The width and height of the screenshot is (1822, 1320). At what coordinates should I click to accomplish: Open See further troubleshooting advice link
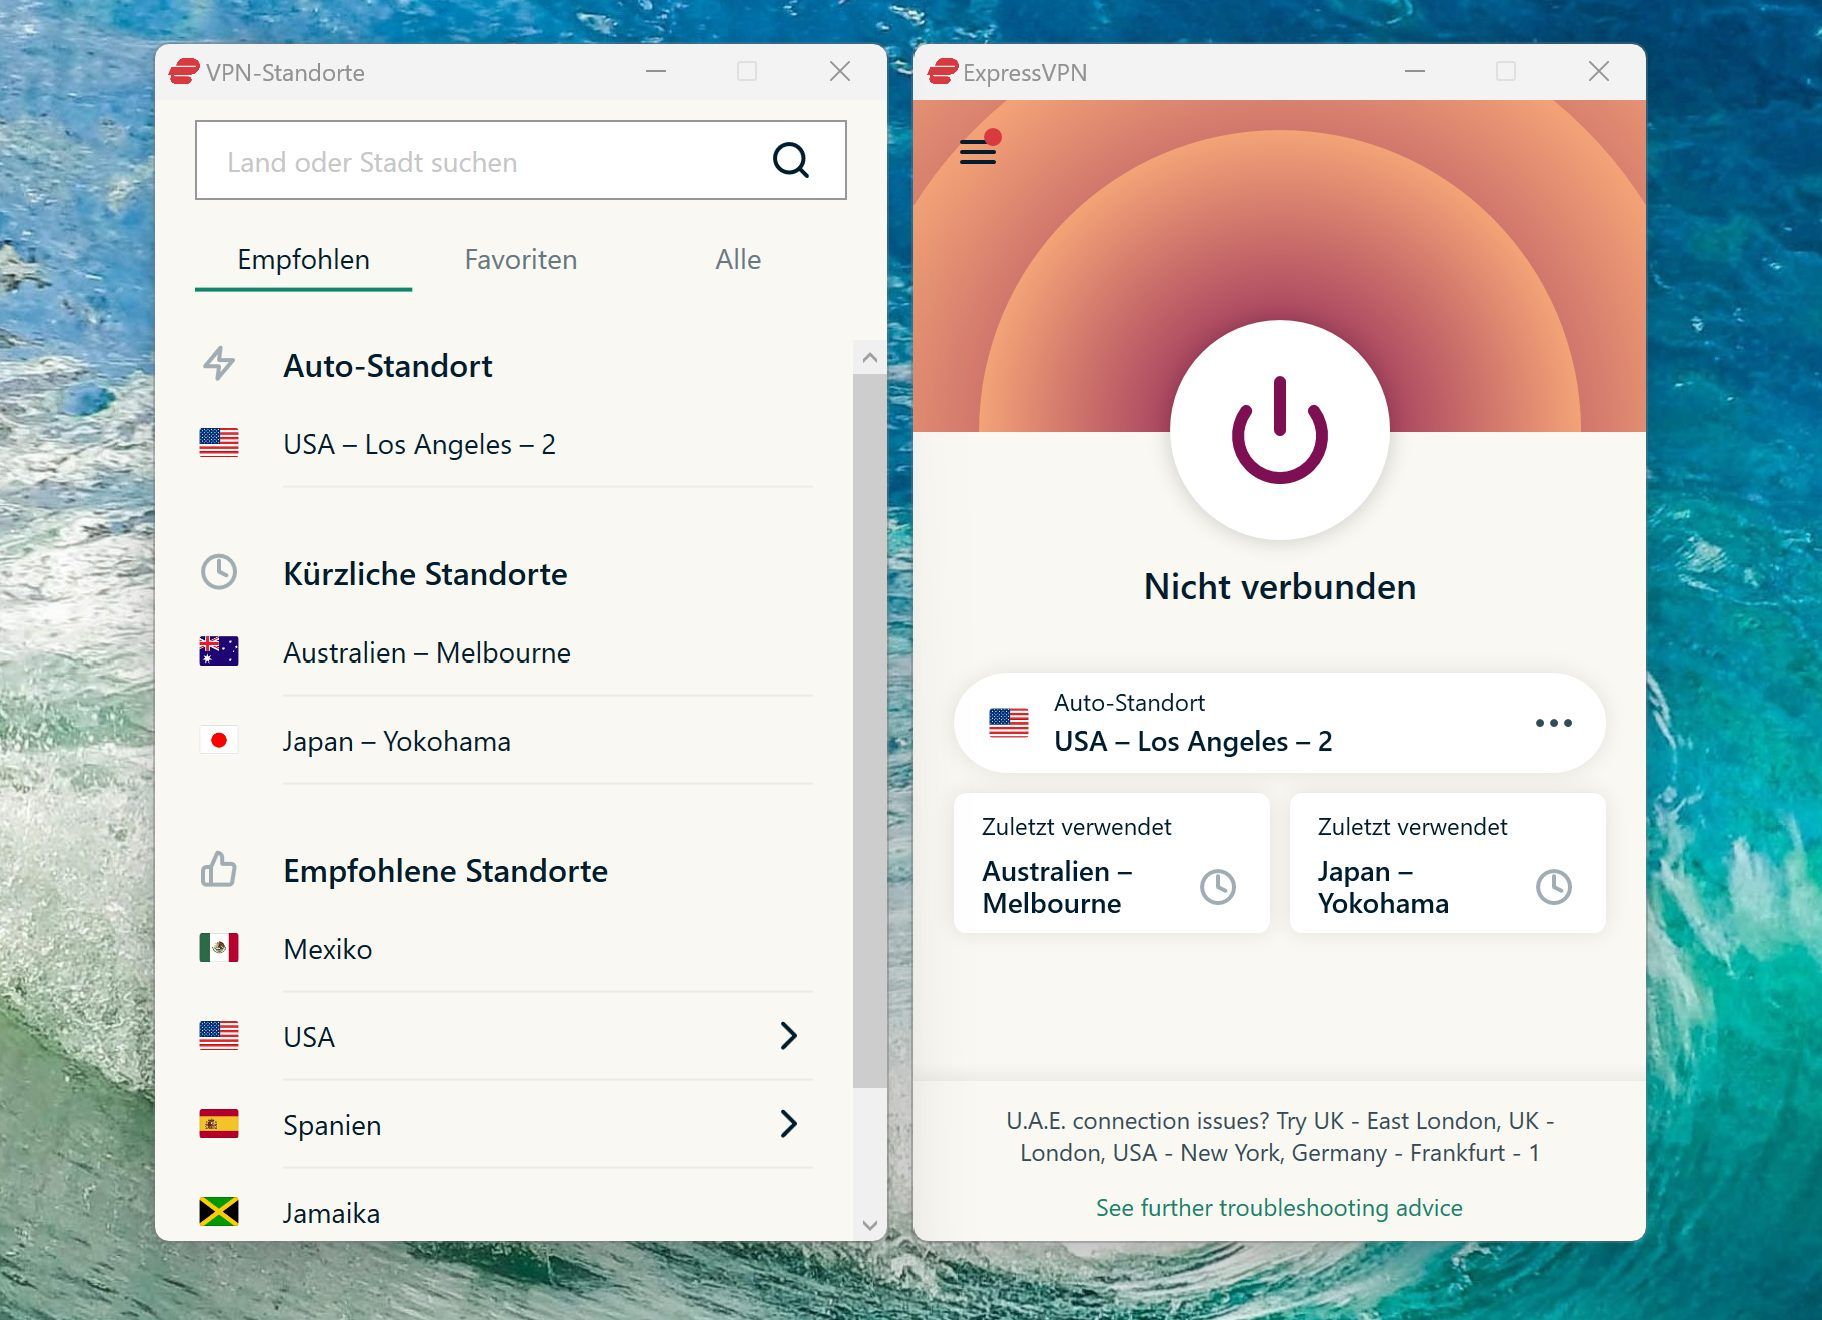(x=1279, y=1207)
